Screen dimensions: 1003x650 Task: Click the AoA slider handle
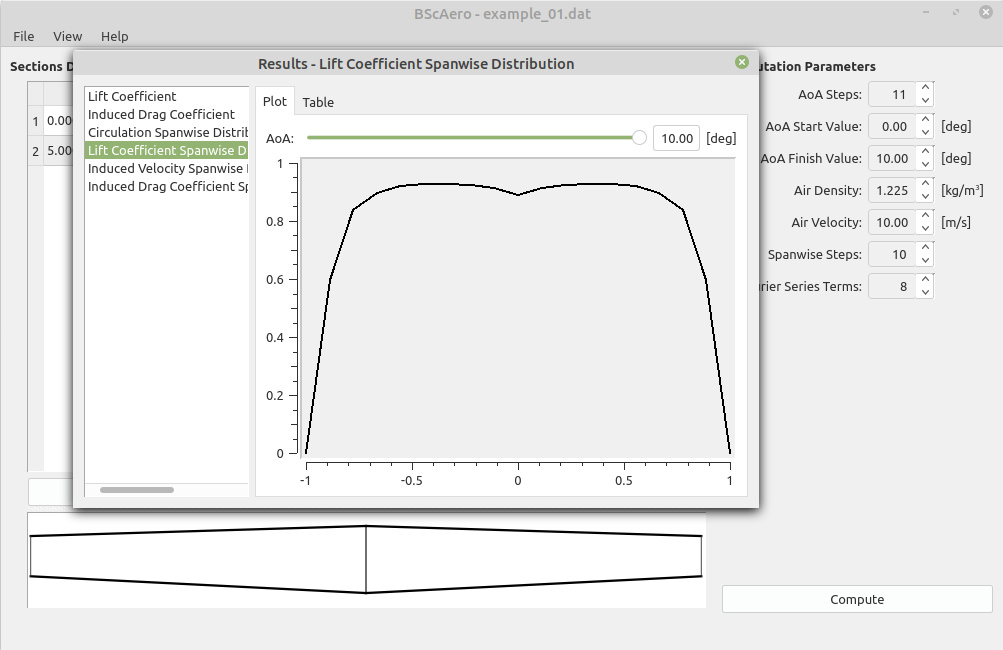tap(638, 138)
